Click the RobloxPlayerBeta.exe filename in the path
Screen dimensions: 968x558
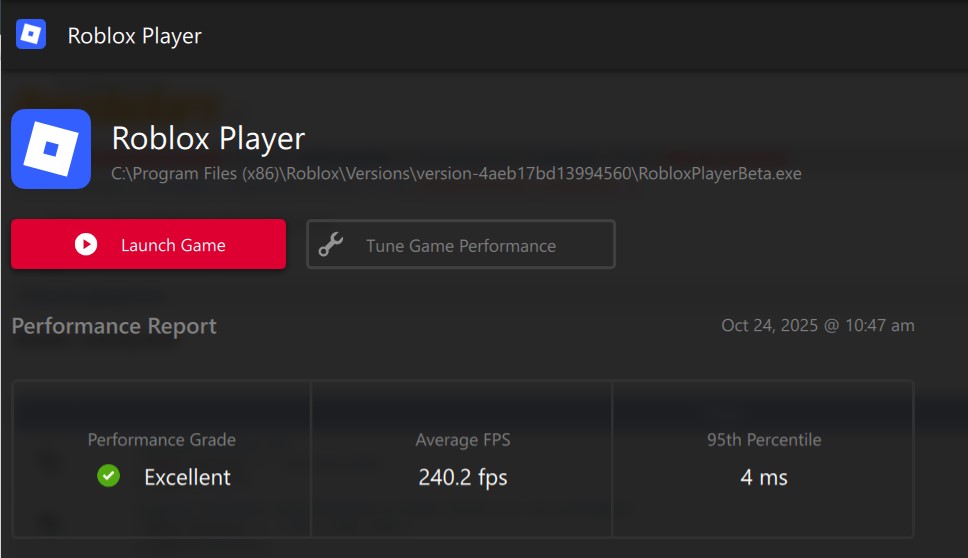pyautogui.click(x=720, y=174)
